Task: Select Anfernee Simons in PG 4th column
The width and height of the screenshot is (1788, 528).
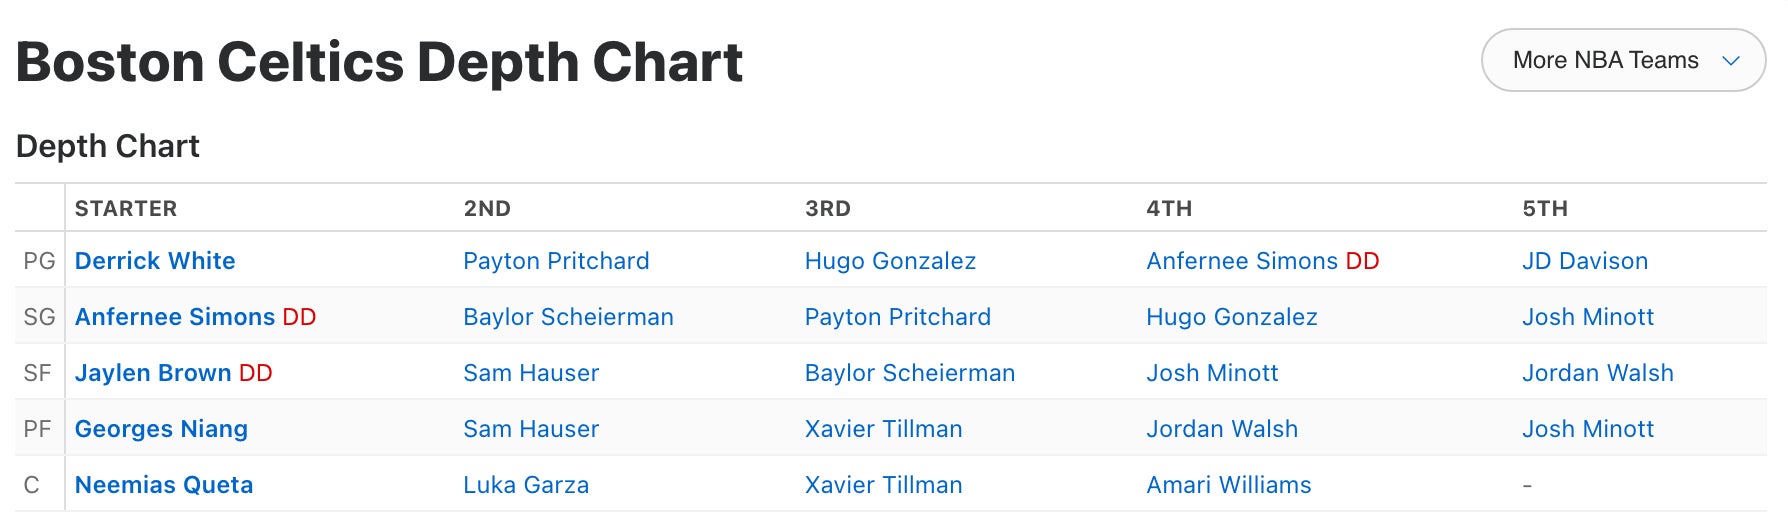Action: pos(1242,261)
